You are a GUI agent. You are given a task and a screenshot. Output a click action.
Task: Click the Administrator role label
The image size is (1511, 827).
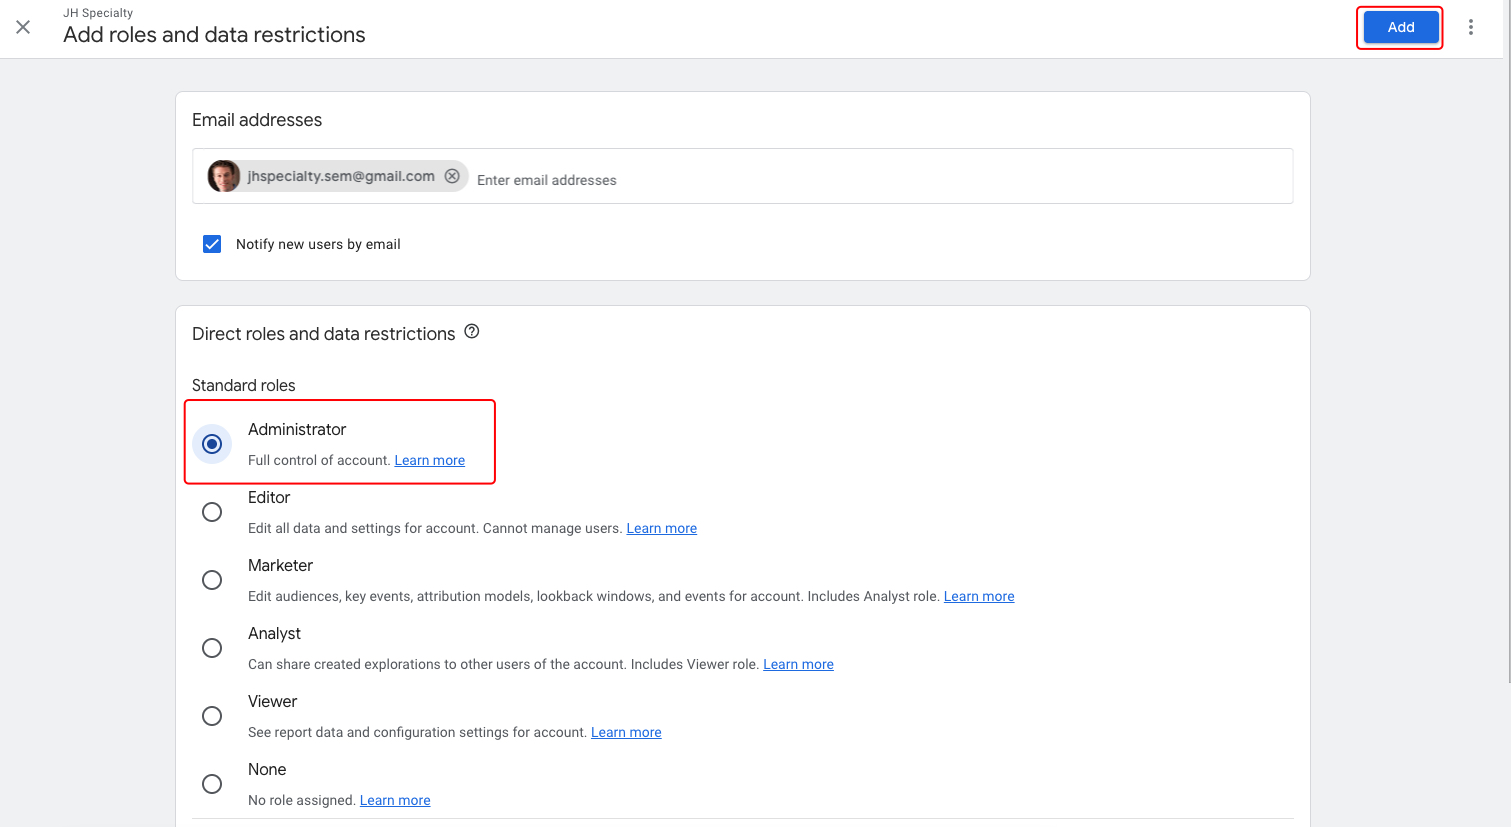297,429
